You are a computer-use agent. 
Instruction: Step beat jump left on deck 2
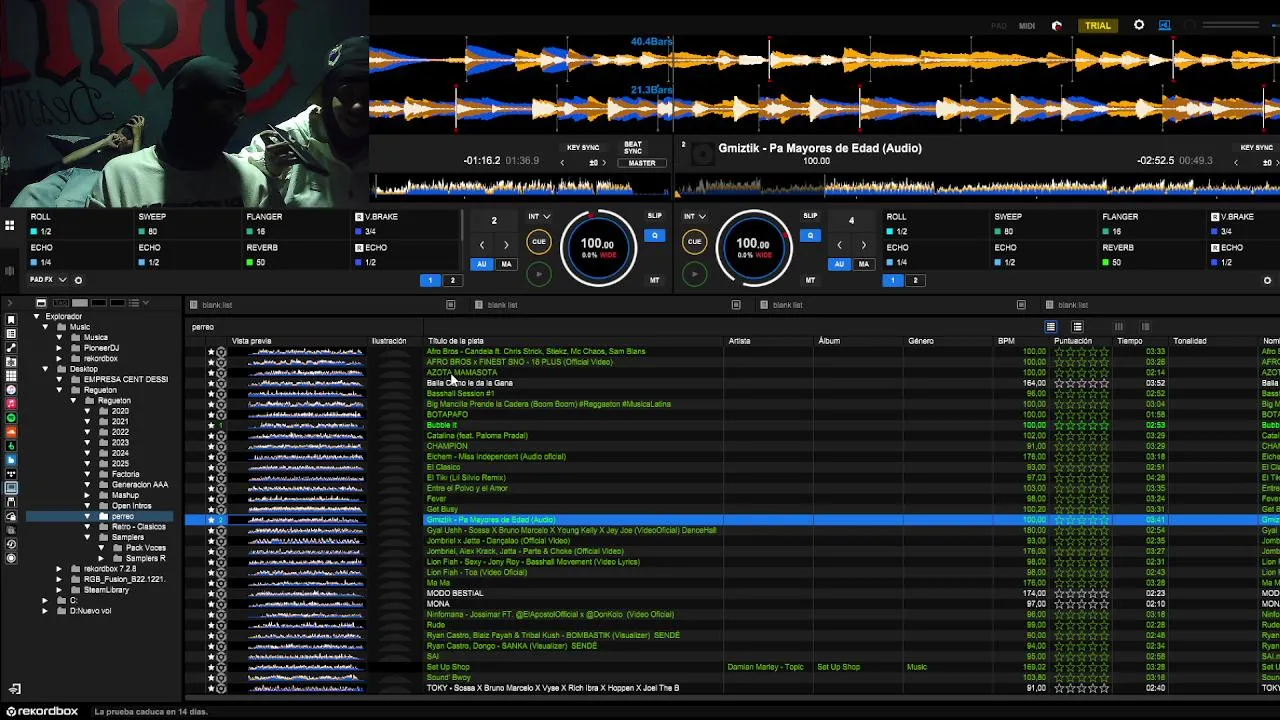coord(481,245)
